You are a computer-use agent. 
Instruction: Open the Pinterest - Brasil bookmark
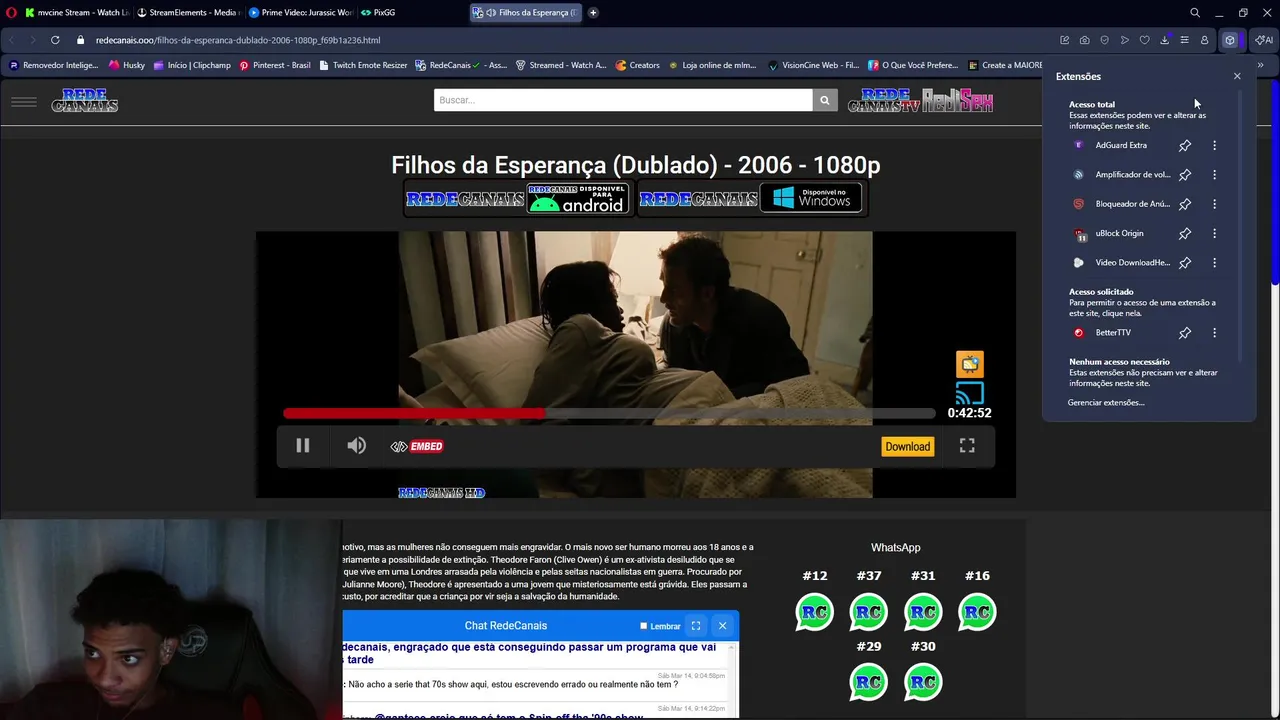(274, 65)
